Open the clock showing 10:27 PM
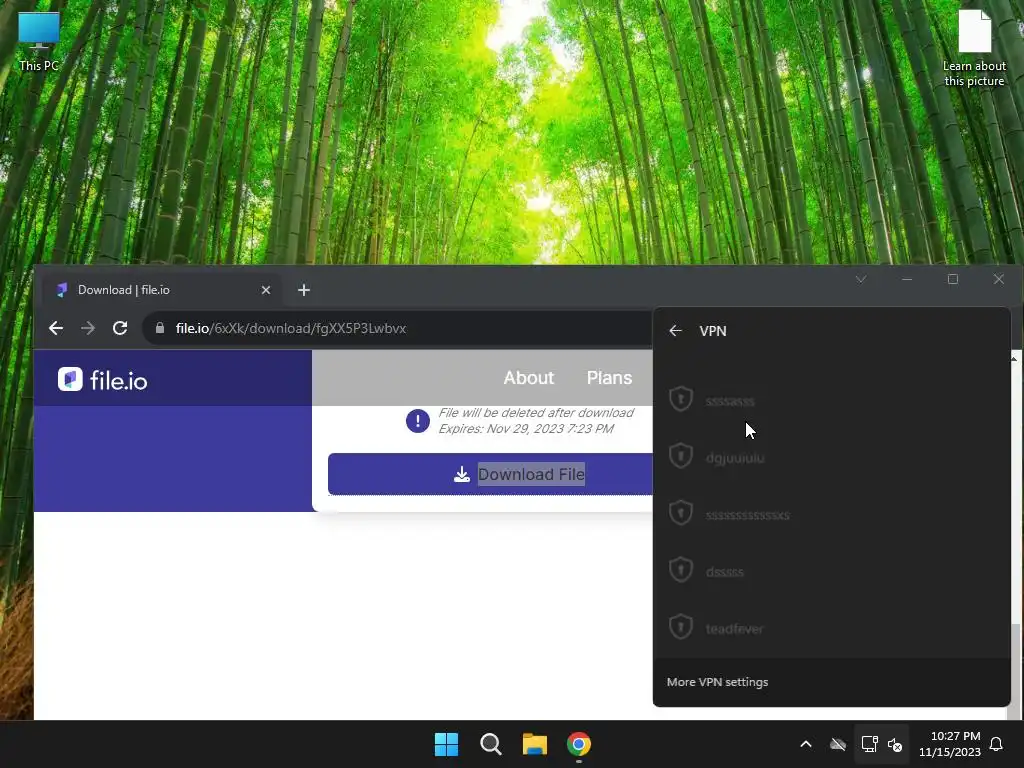The height and width of the screenshot is (768, 1024). 950,744
